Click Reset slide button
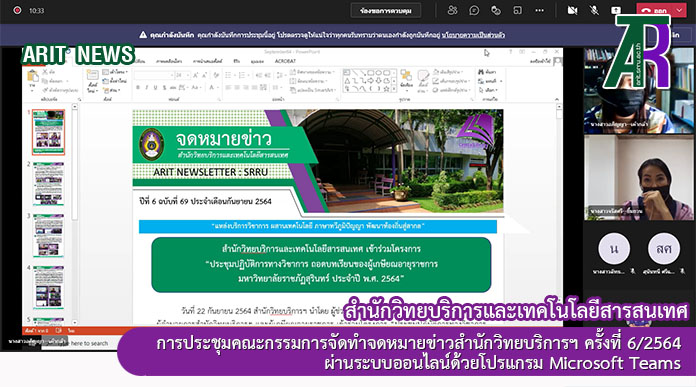 coord(115,81)
